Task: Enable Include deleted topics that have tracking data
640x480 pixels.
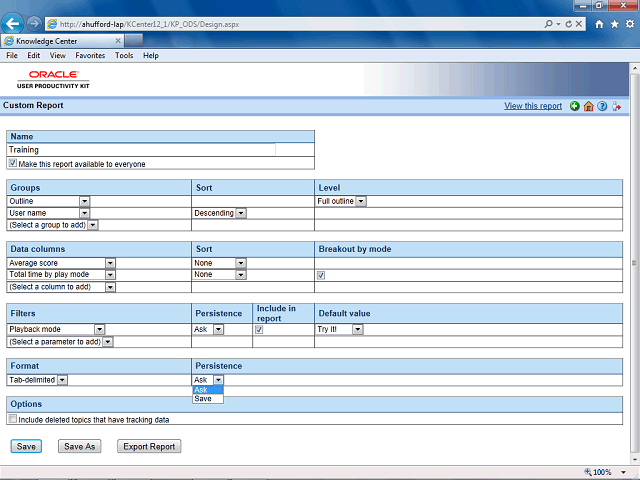Action: point(13,419)
